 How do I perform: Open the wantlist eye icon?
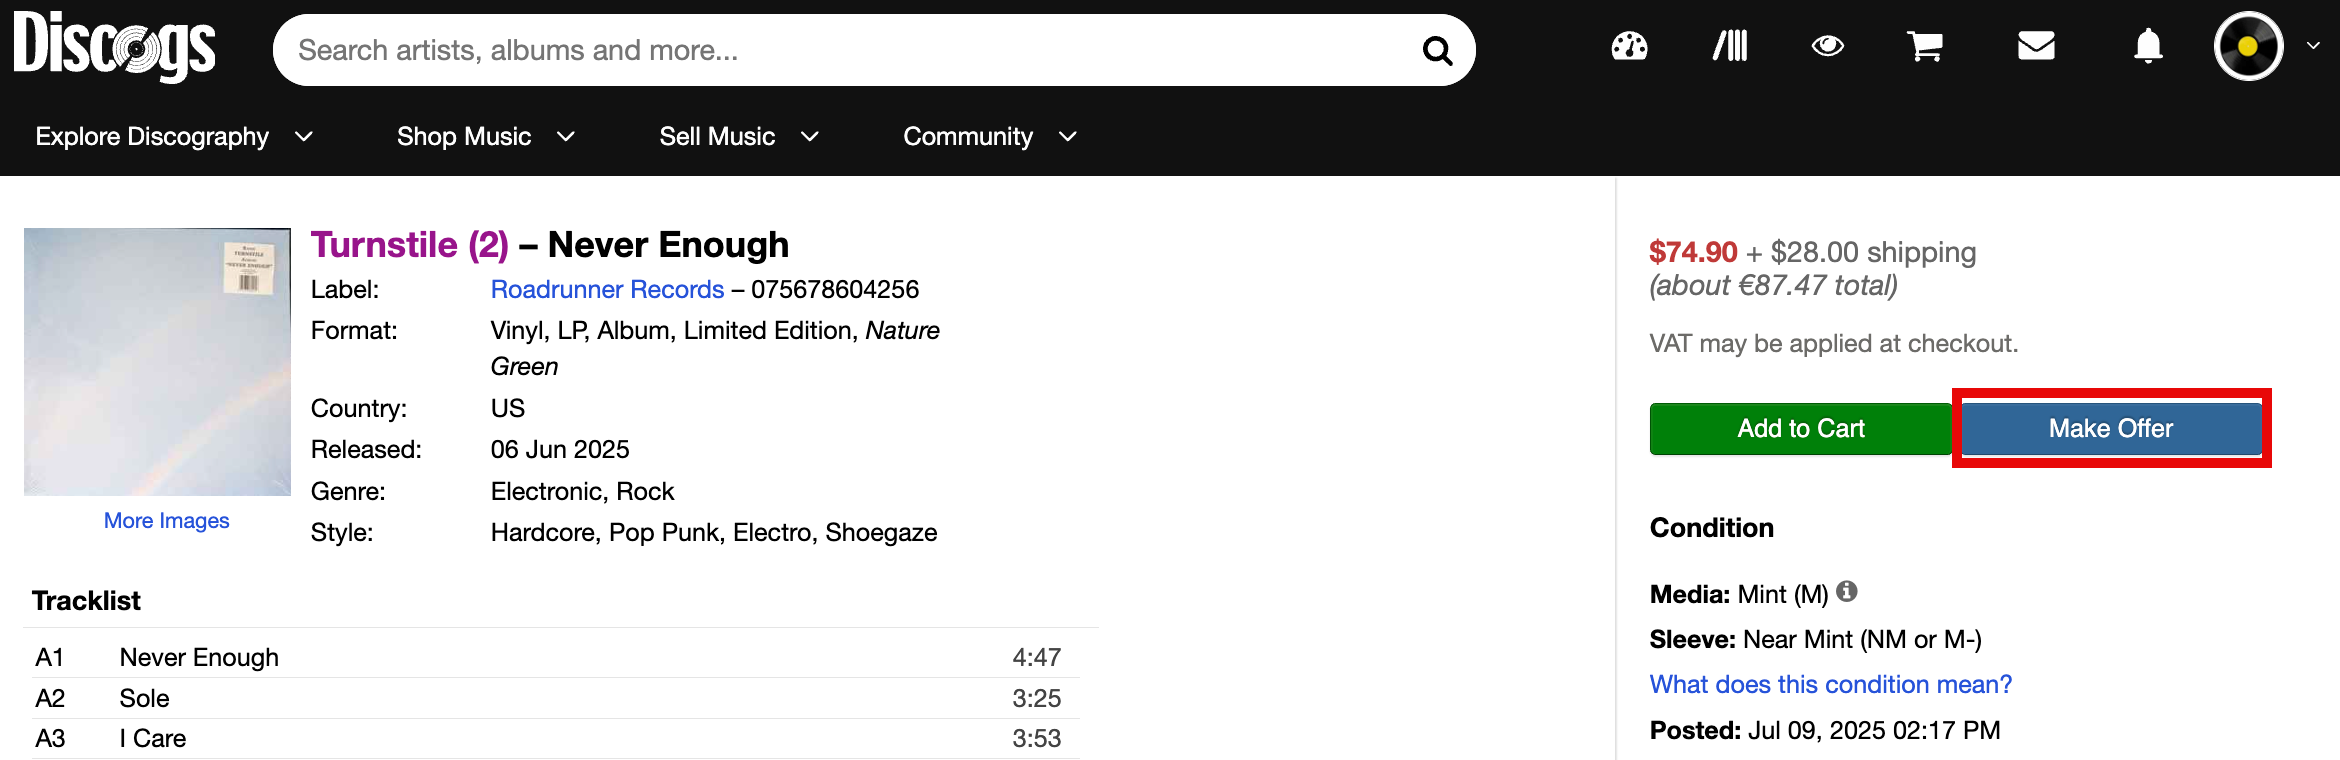pyautogui.click(x=1827, y=46)
